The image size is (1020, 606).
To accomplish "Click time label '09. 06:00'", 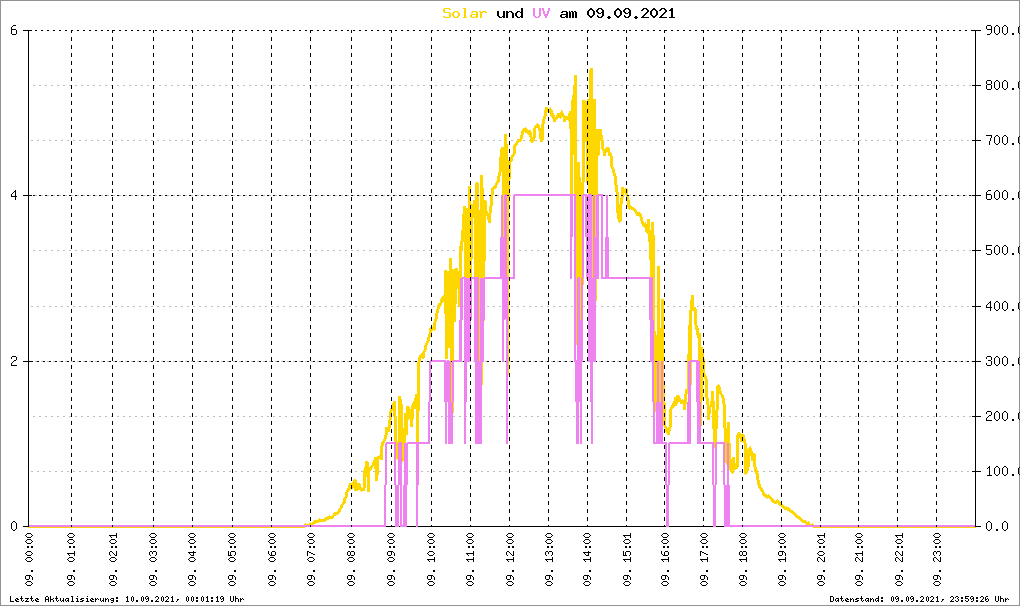I will (x=272, y=560).
